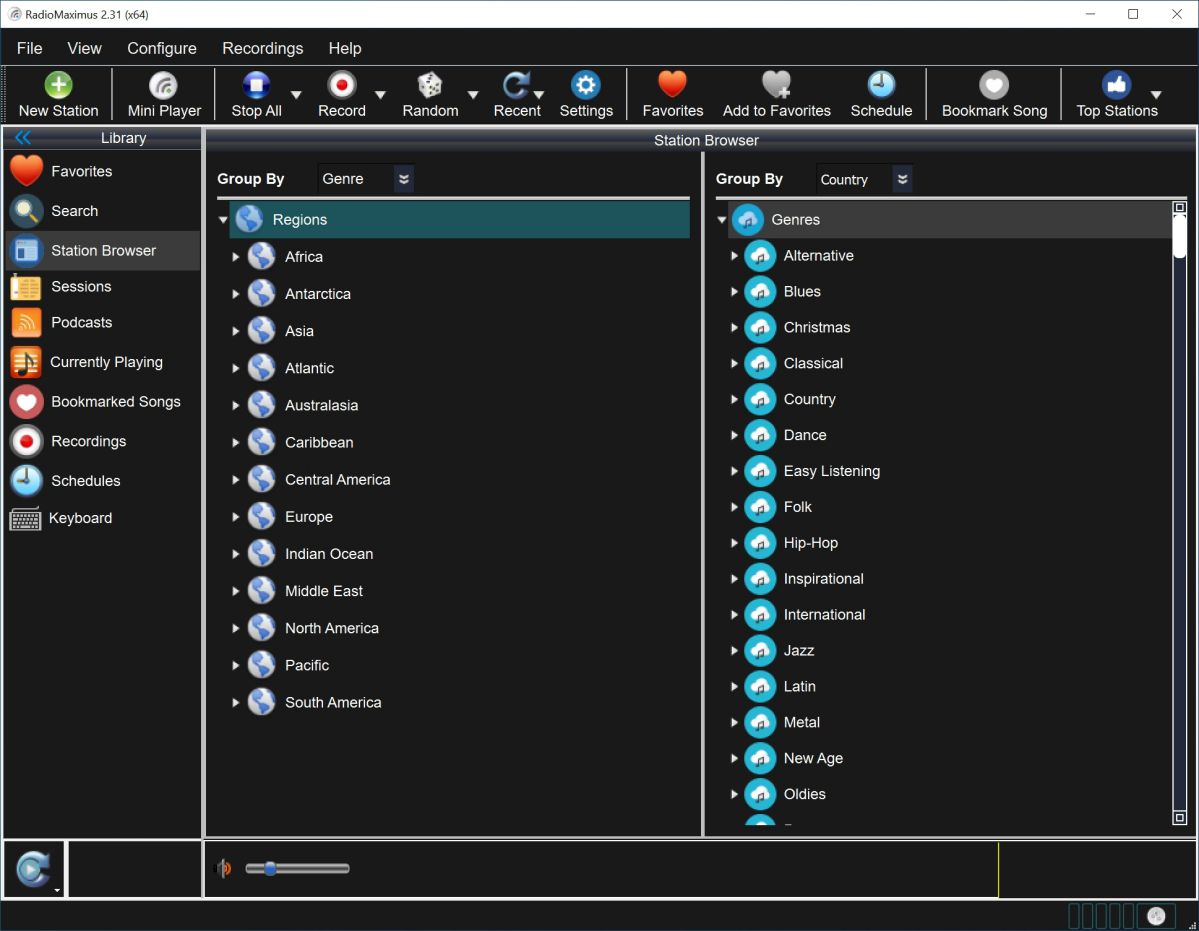Select the Oldies genre
Image resolution: width=1199 pixels, height=931 pixels.
point(804,794)
